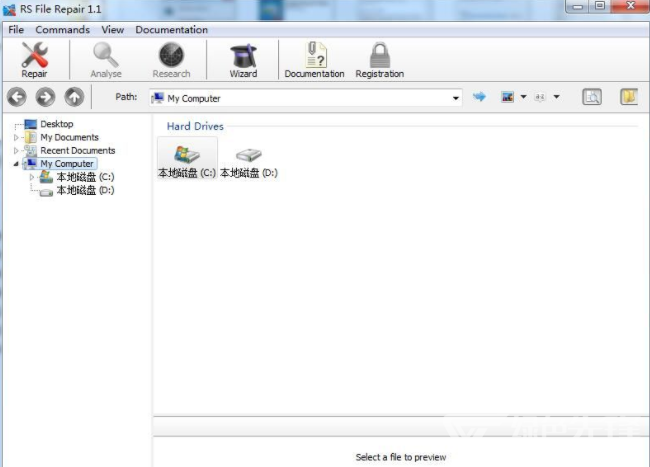Maximize the RS File Repair window
Viewport: 650px width, 467px height.
tap(600, 6)
